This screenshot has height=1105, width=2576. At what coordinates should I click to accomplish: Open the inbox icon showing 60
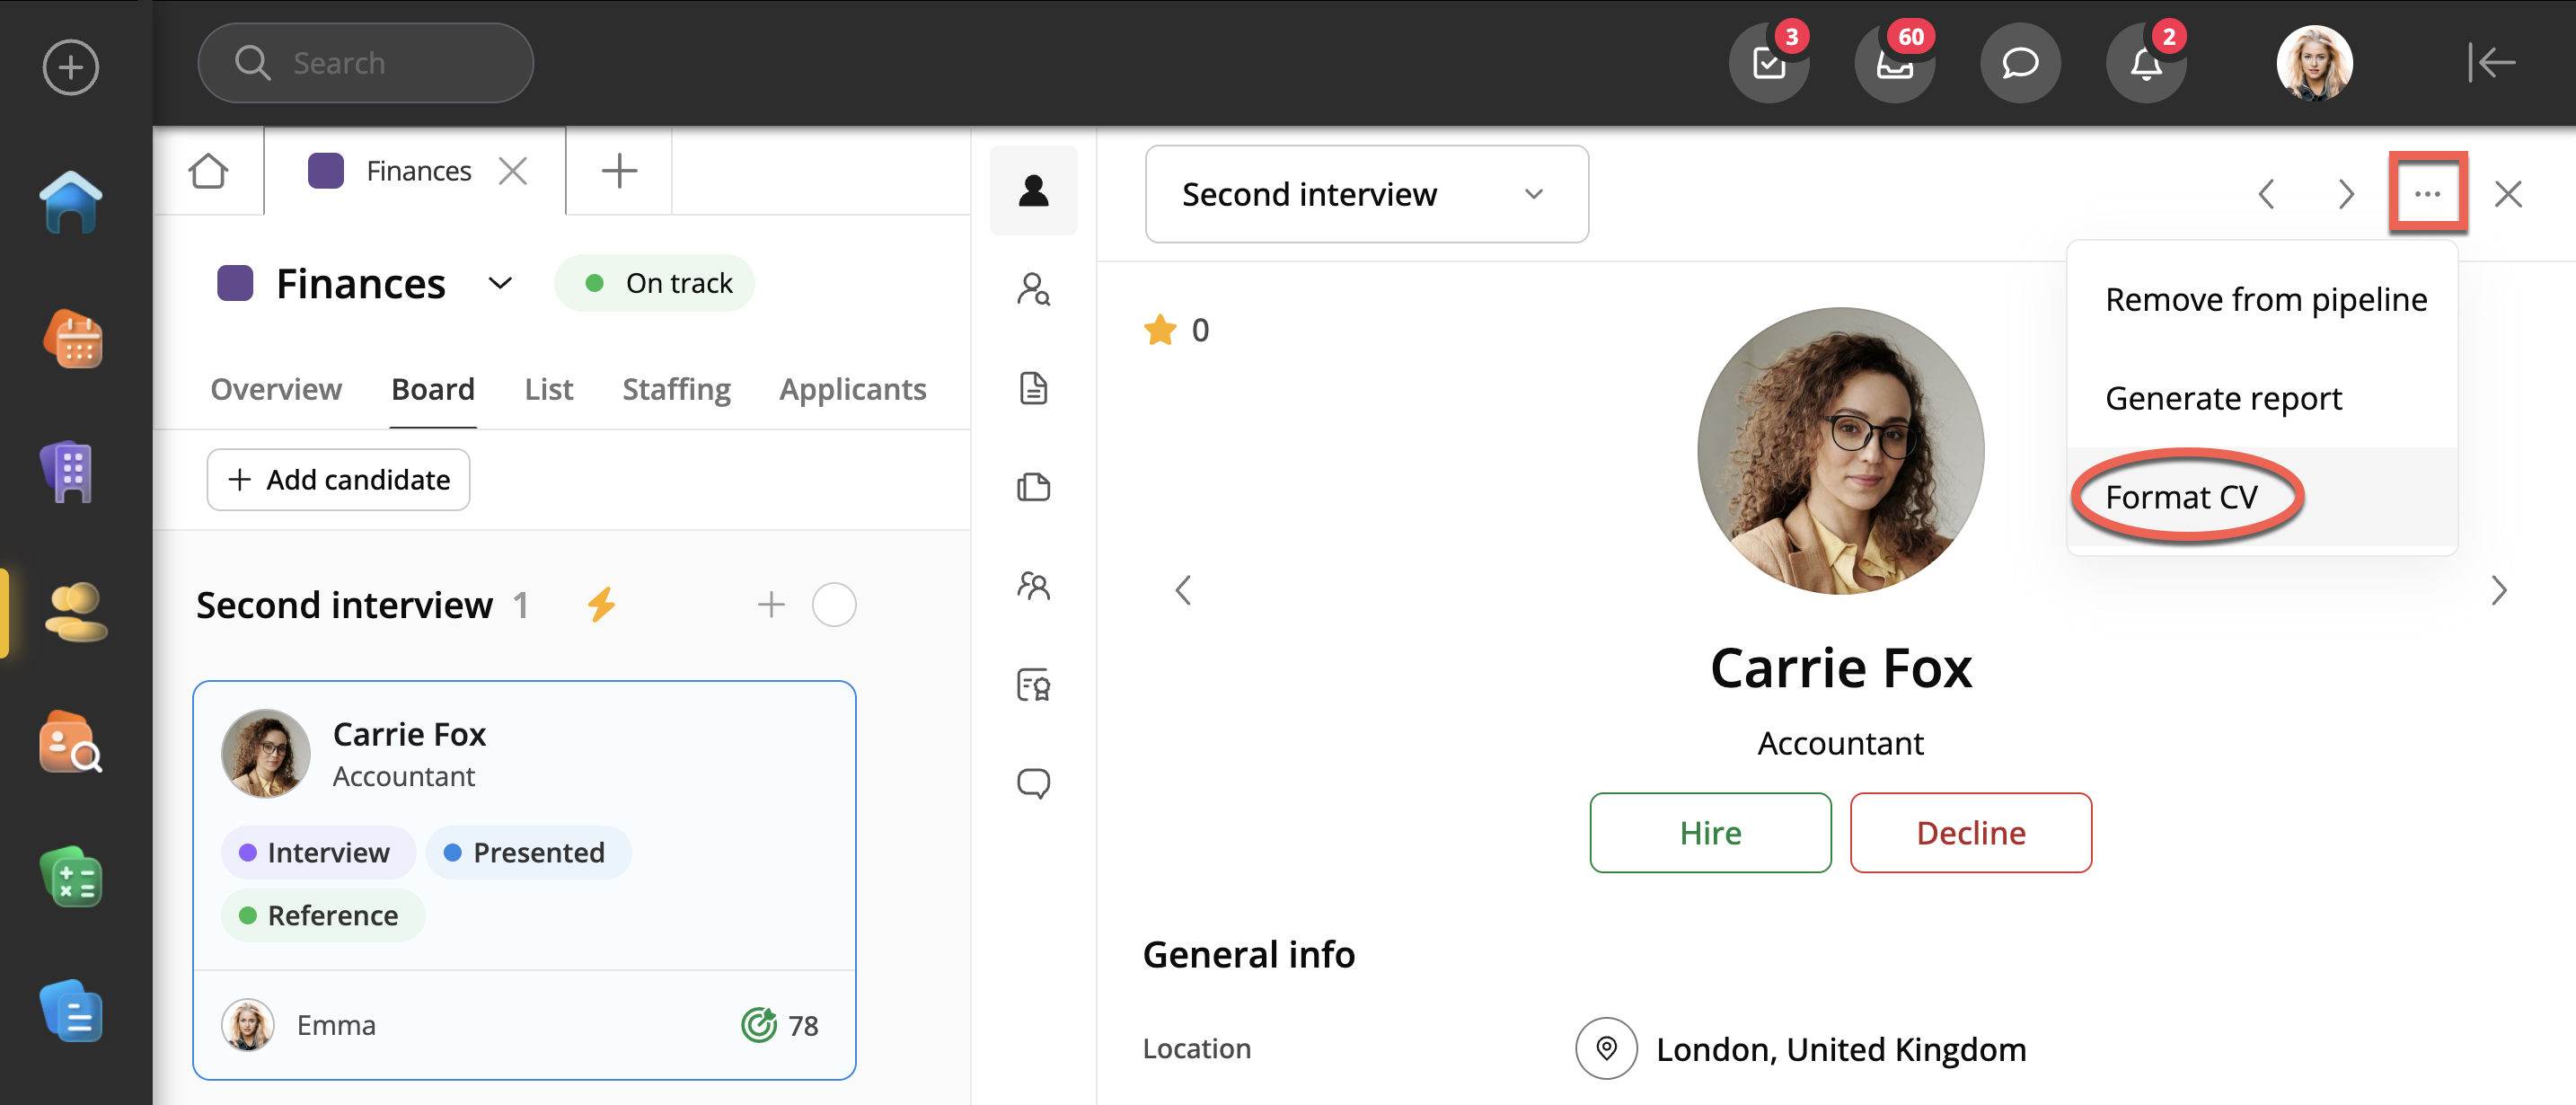pyautogui.click(x=1893, y=64)
